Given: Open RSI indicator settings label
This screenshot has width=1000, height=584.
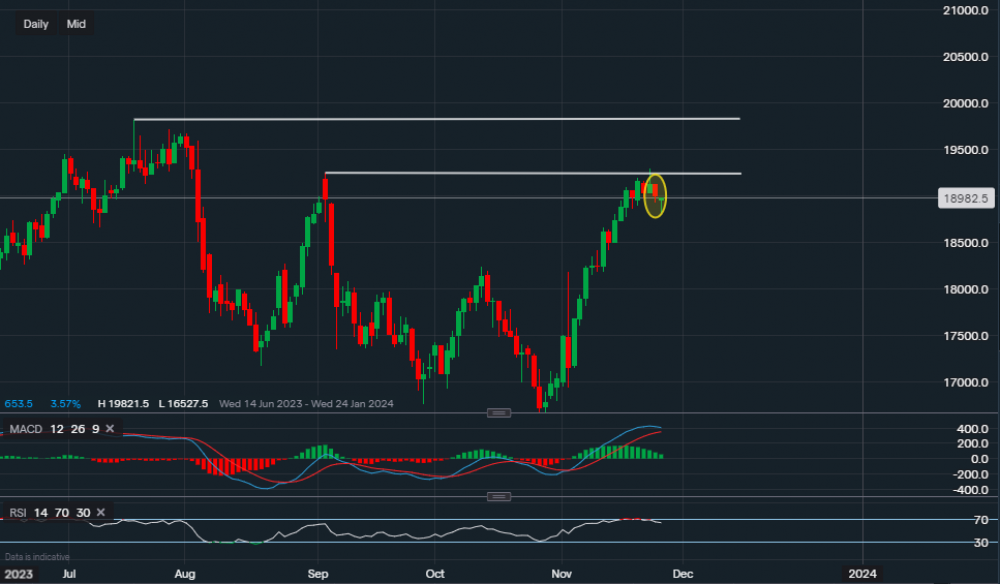Looking at the screenshot, I should pos(18,513).
